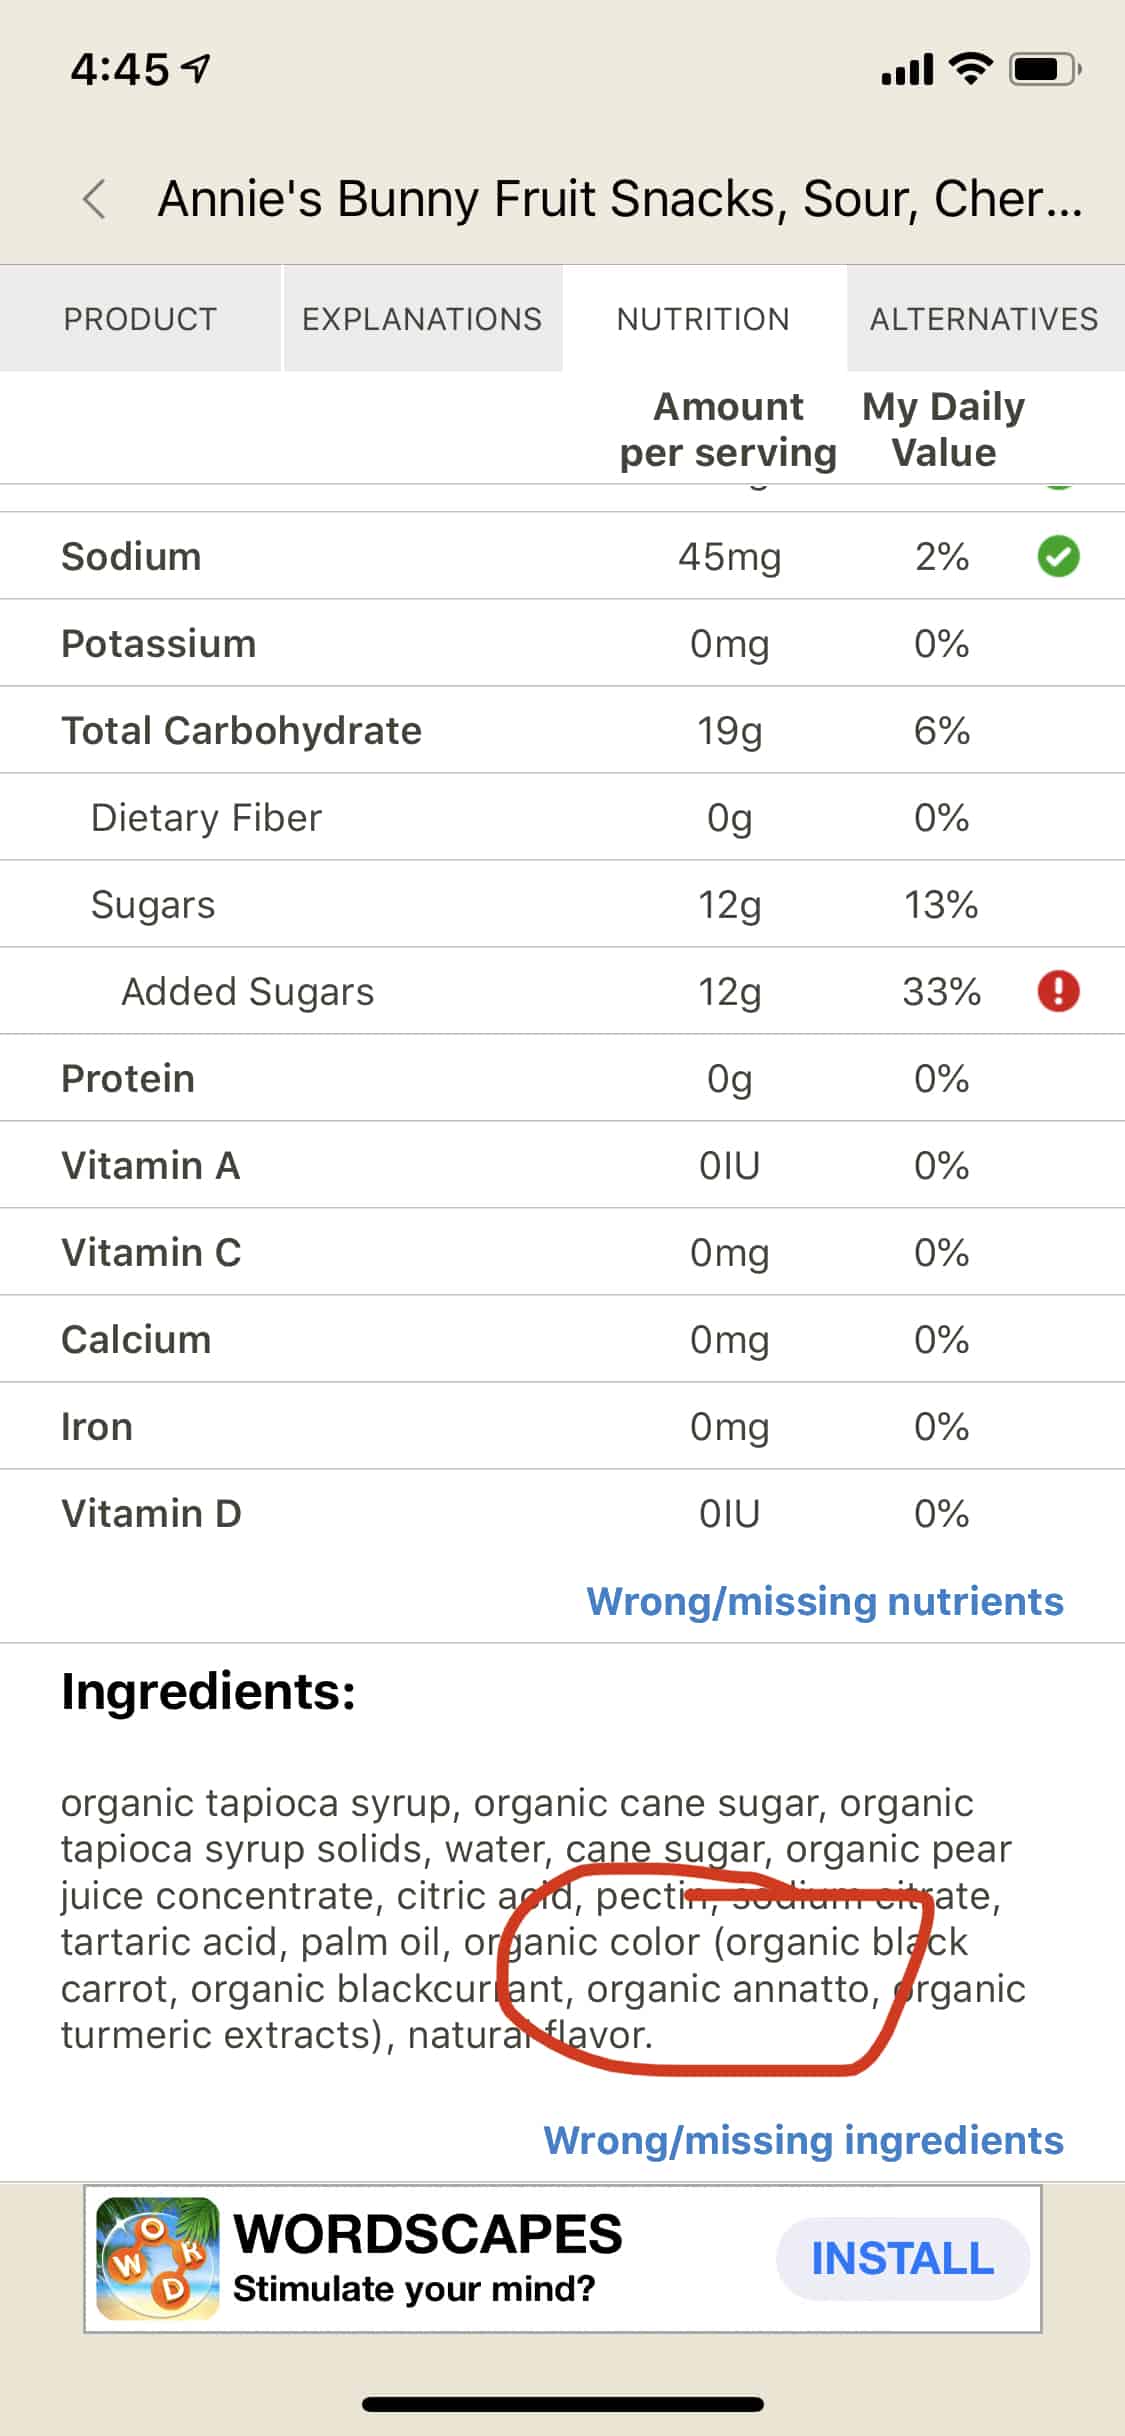Tap the green checkmark beside Sodium
The width and height of the screenshot is (1125, 2436).
coord(1058,556)
